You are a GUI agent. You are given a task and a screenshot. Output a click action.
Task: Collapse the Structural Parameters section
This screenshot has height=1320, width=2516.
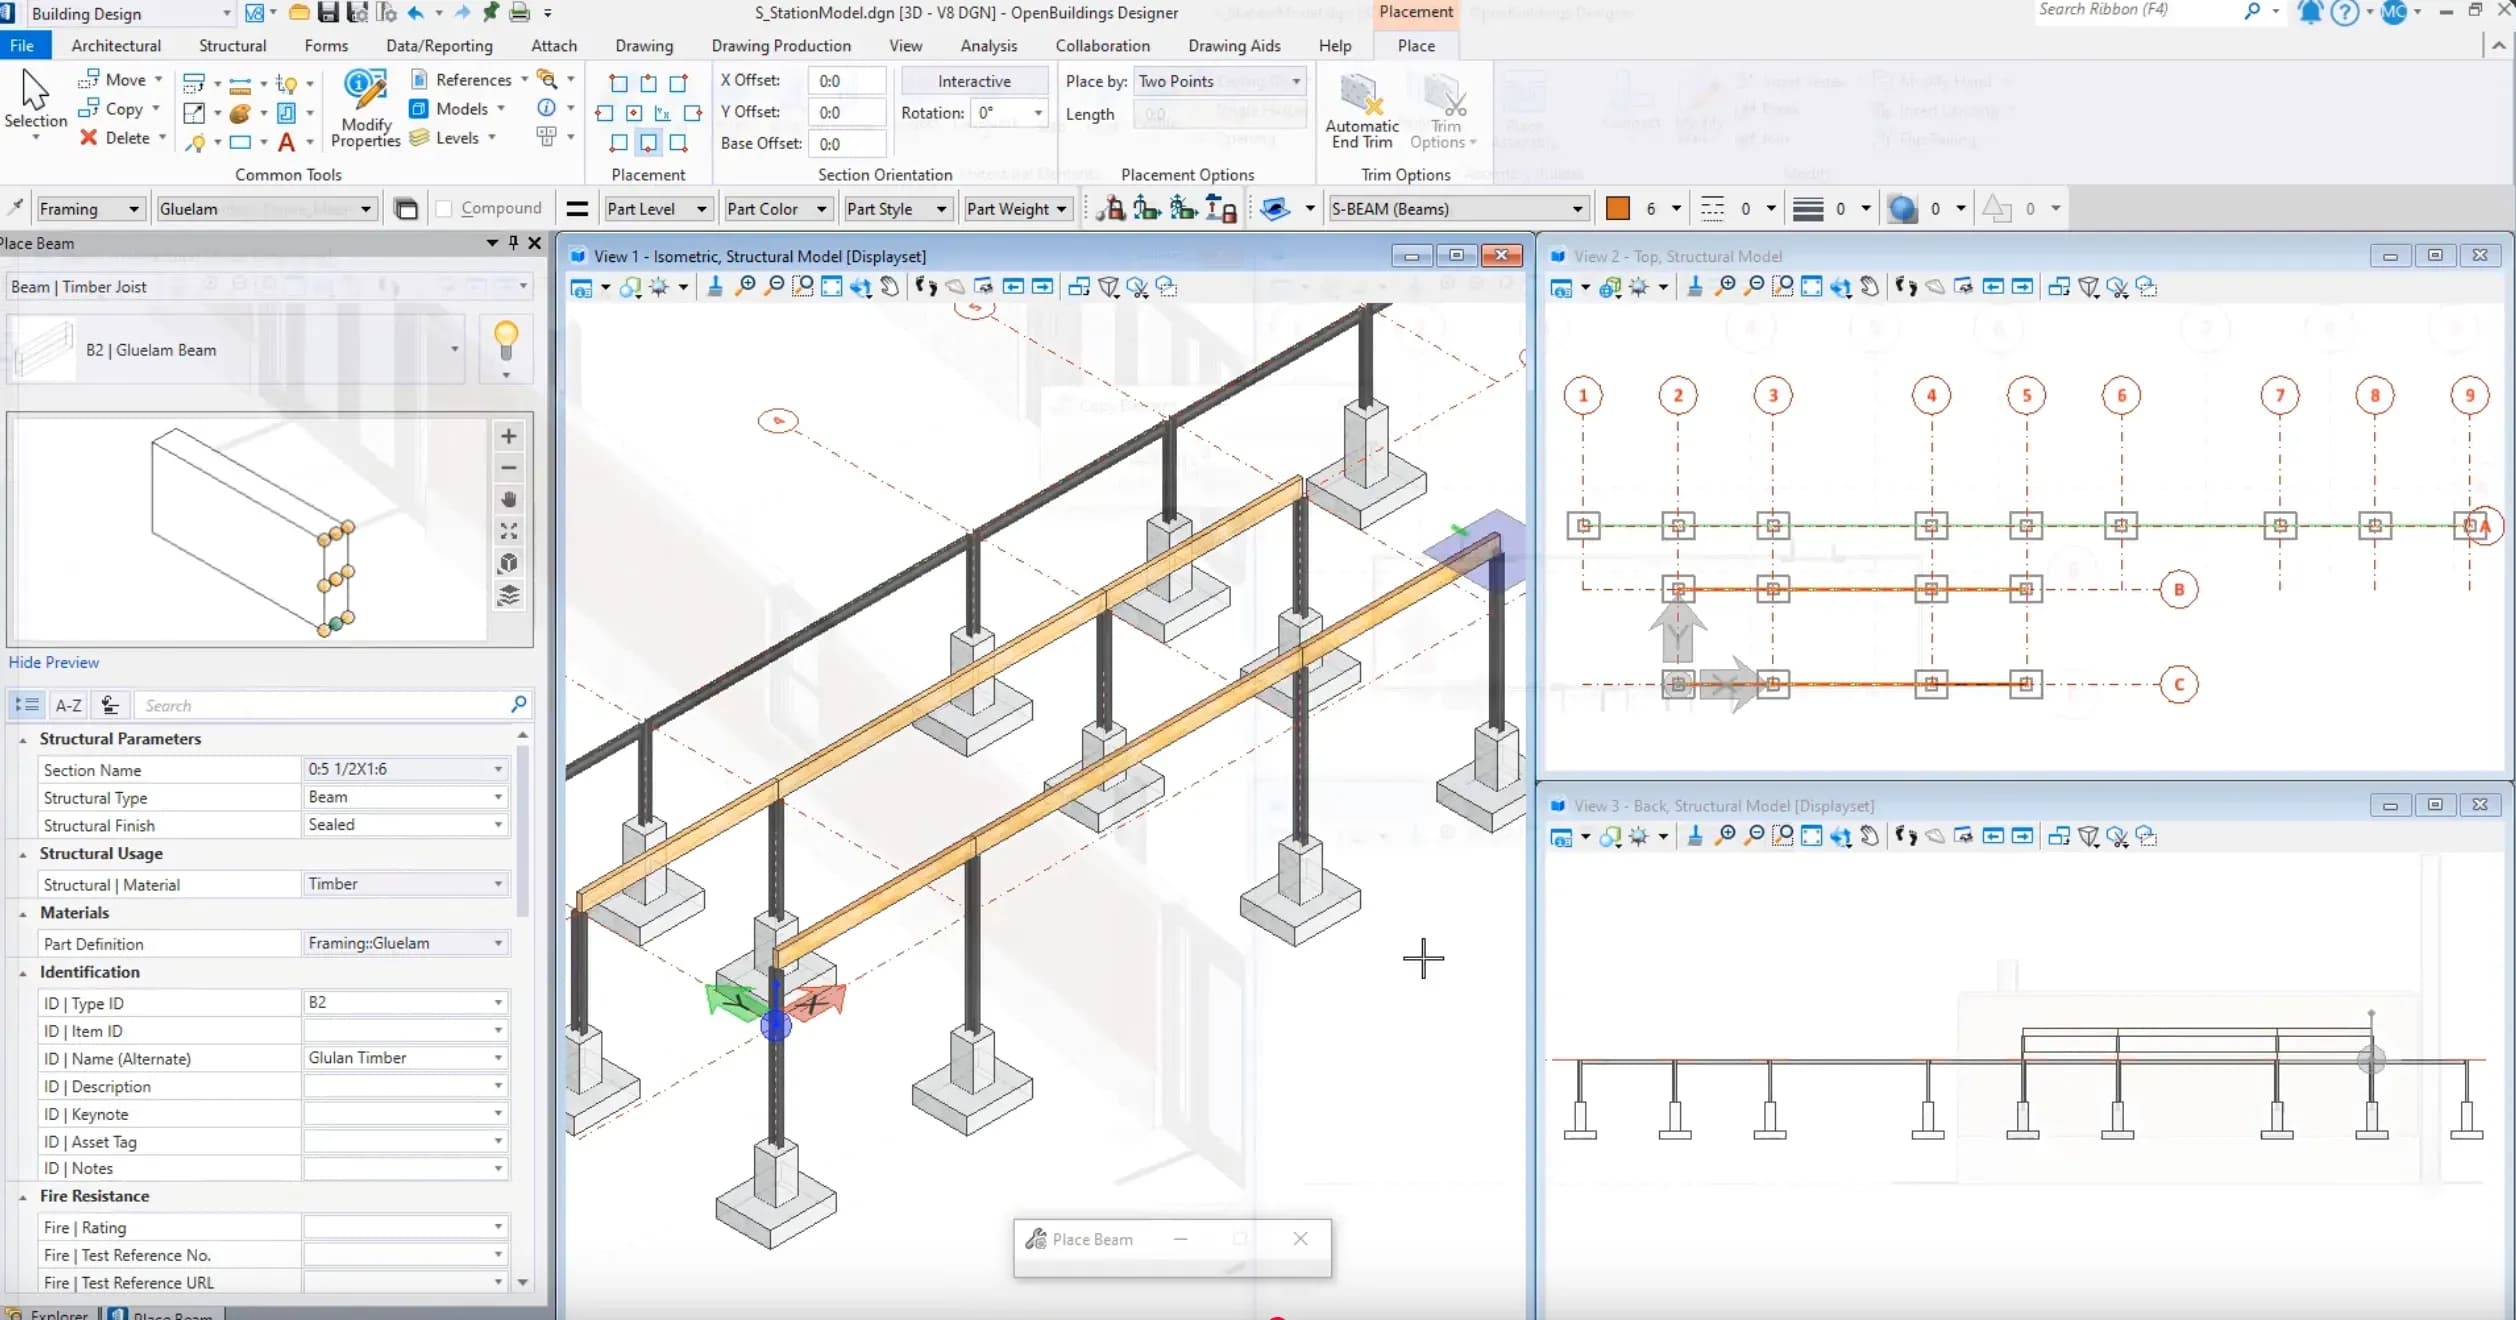coord(24,739)
